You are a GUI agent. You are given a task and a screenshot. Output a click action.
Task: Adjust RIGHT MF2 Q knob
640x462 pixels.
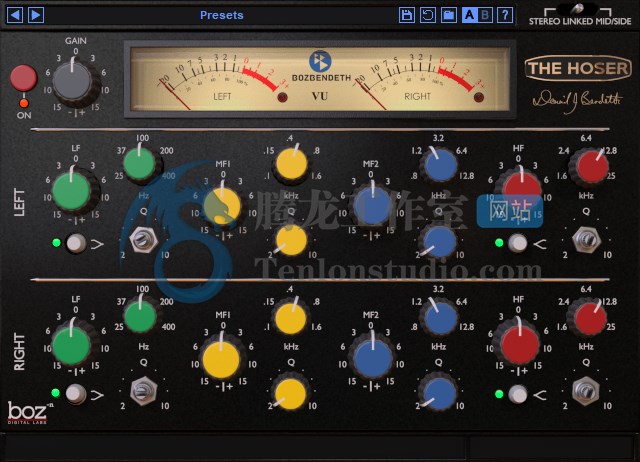click(x=439, y=393)
